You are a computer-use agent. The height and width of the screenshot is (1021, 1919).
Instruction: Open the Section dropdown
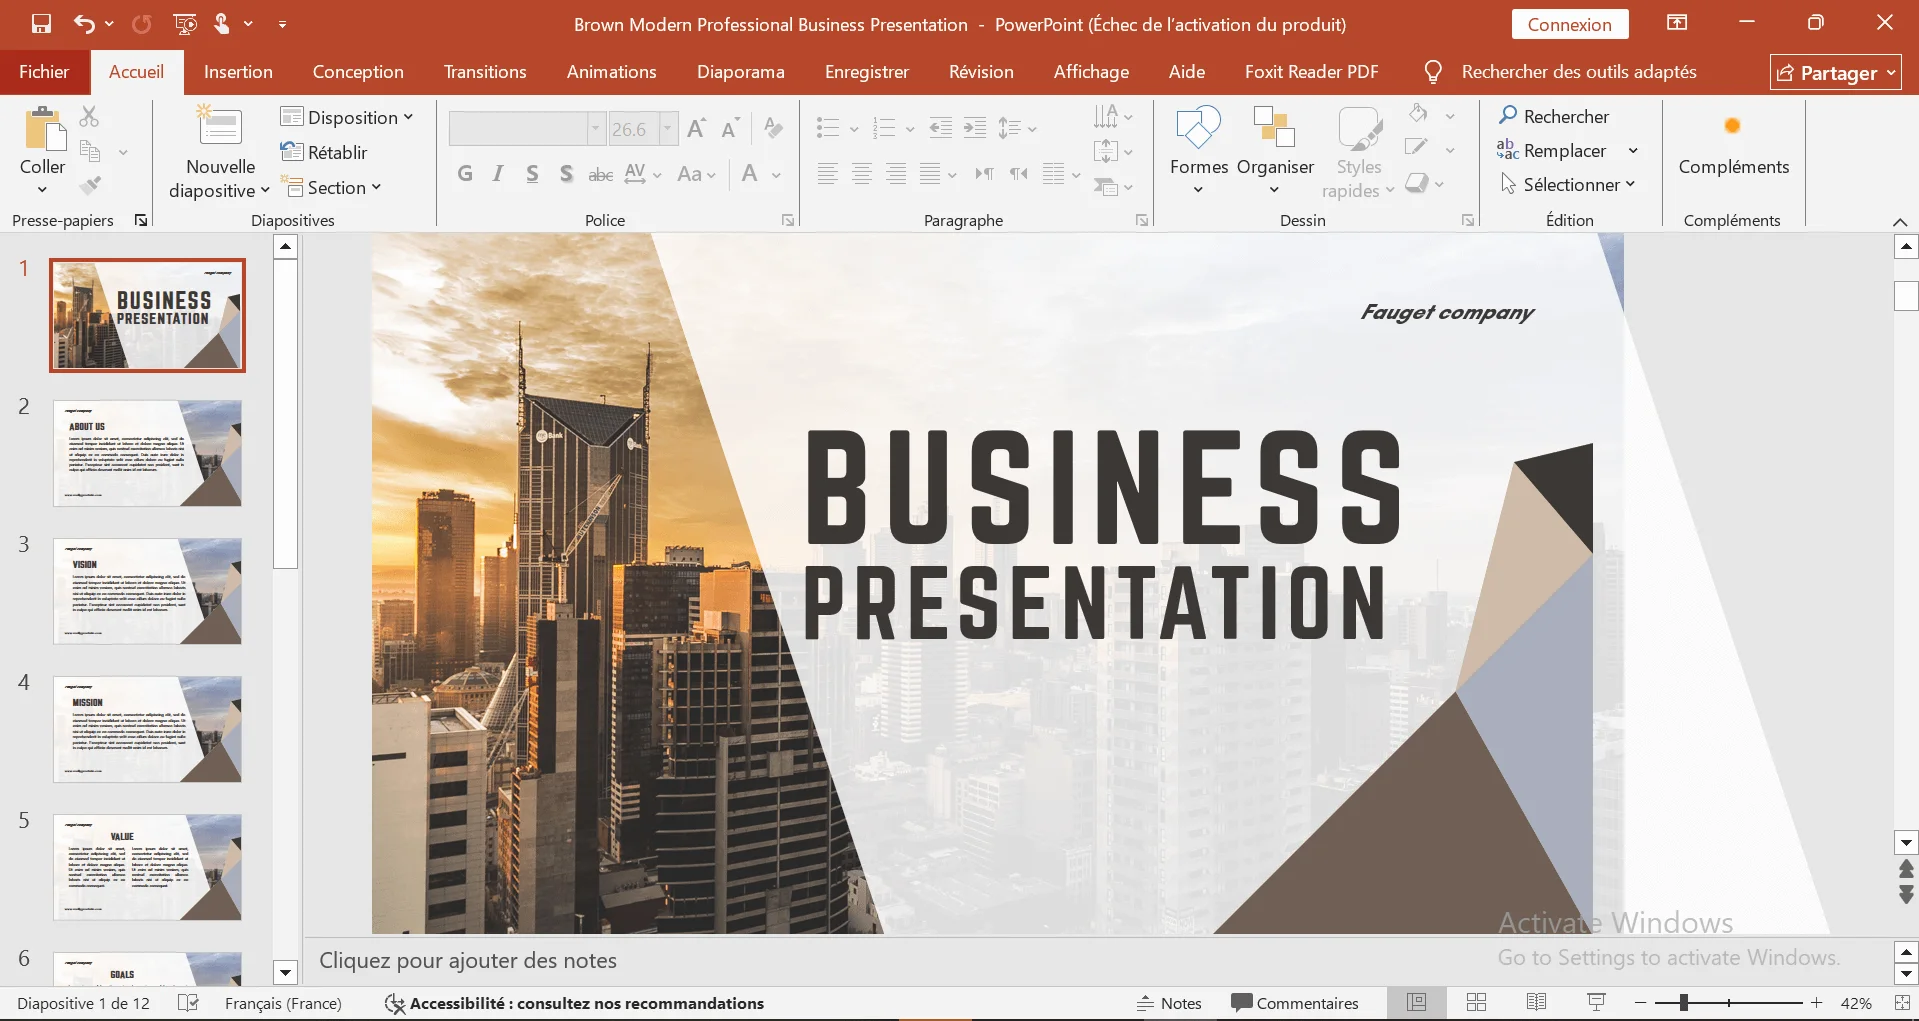tap(333, 187)
